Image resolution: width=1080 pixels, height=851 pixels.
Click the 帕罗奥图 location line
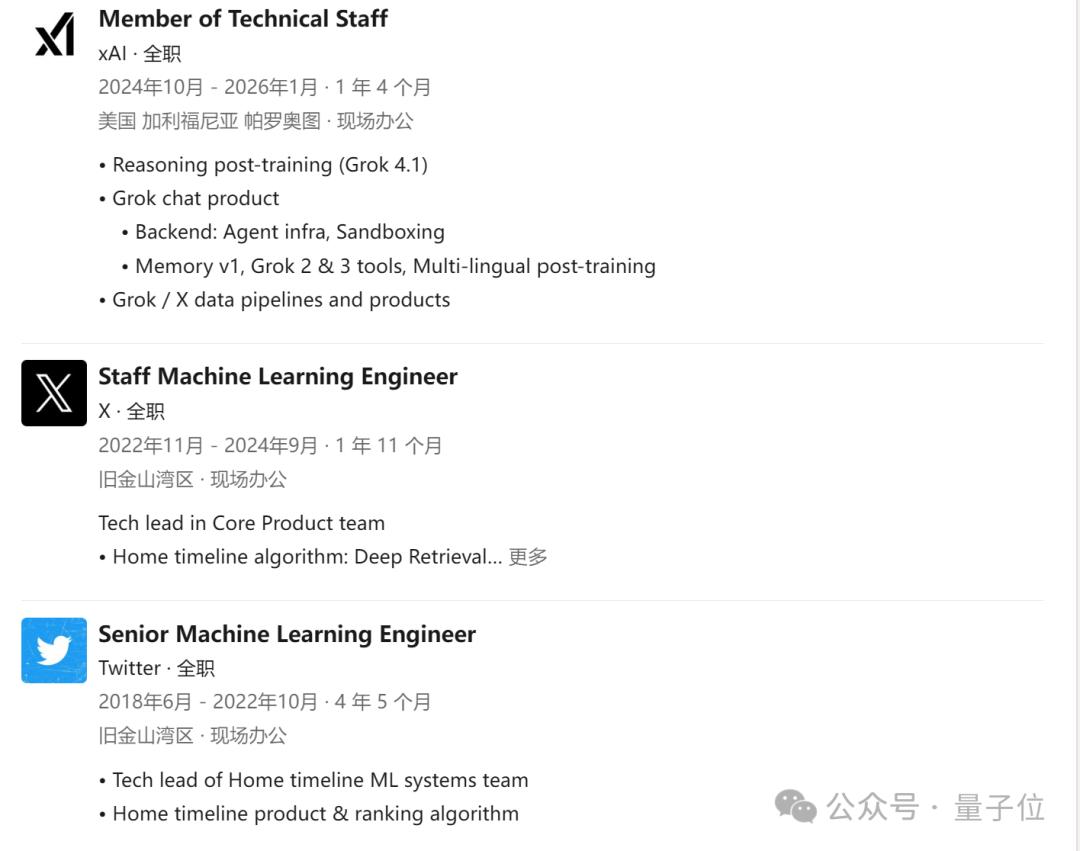click(x=256, y=121)
